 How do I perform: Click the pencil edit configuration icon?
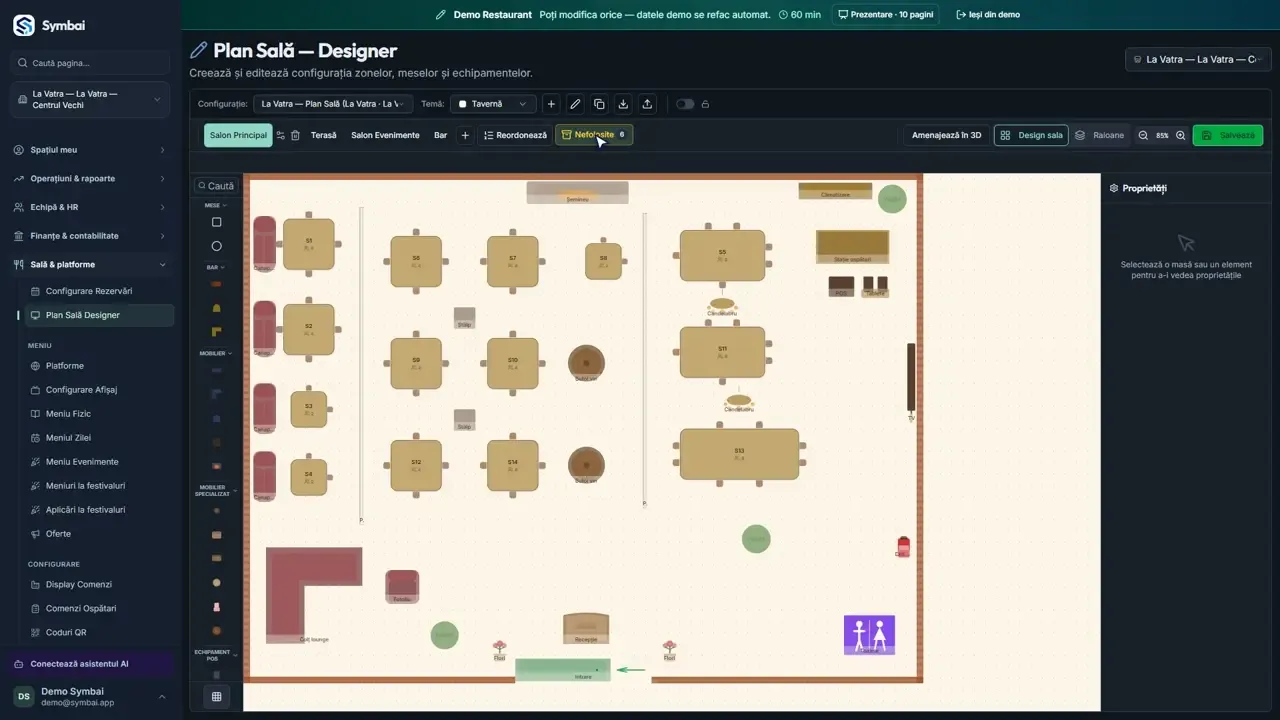click(x=575, y=104)
